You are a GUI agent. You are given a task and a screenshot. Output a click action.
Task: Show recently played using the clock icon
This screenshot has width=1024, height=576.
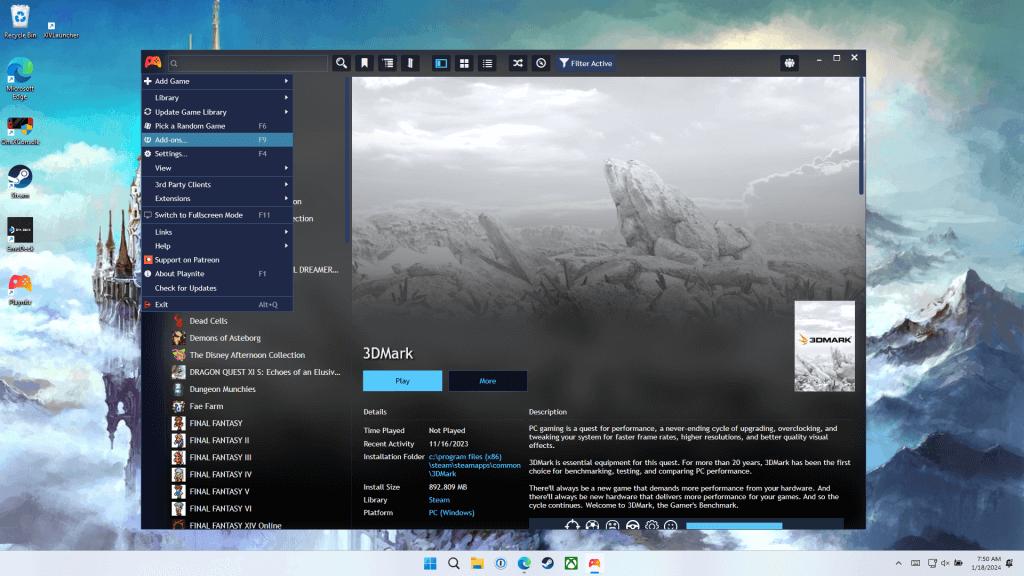tap(540, 63)
